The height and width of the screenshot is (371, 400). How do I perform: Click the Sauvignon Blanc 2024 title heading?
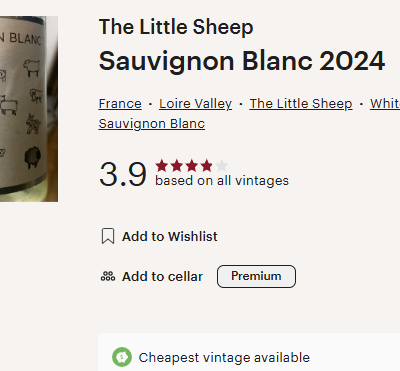[242, 61]
